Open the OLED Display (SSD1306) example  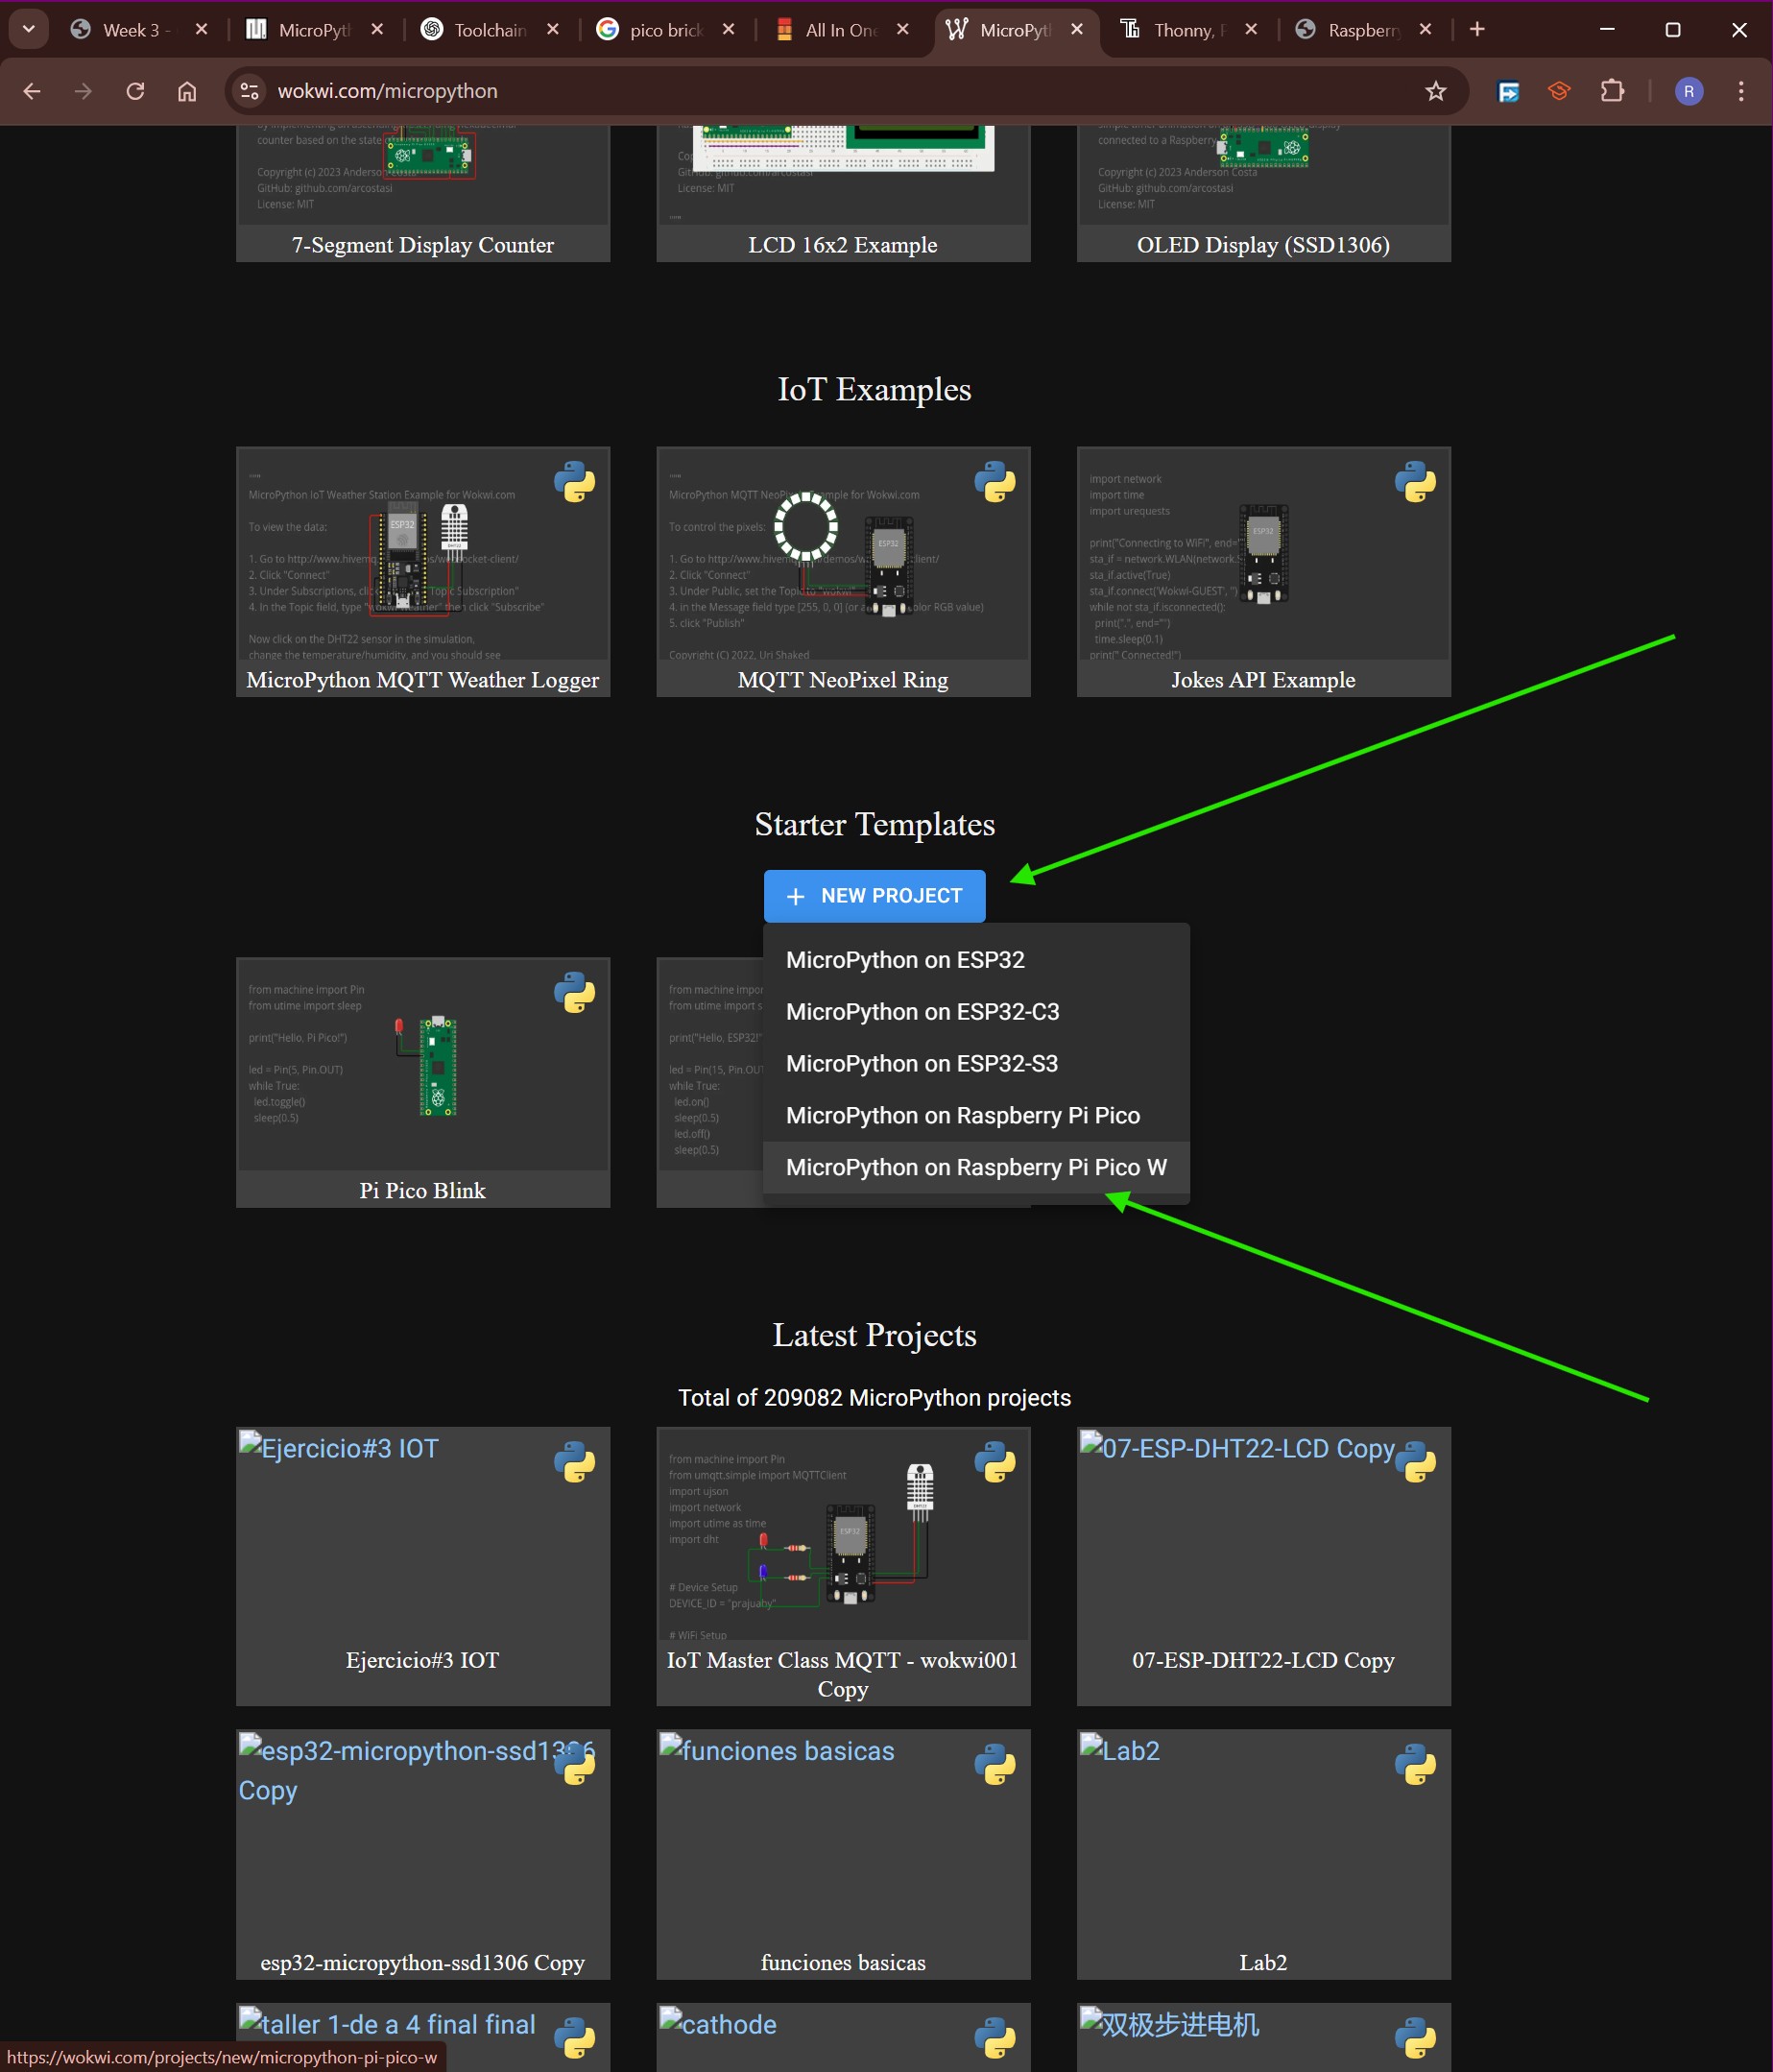coord(1263,194)
